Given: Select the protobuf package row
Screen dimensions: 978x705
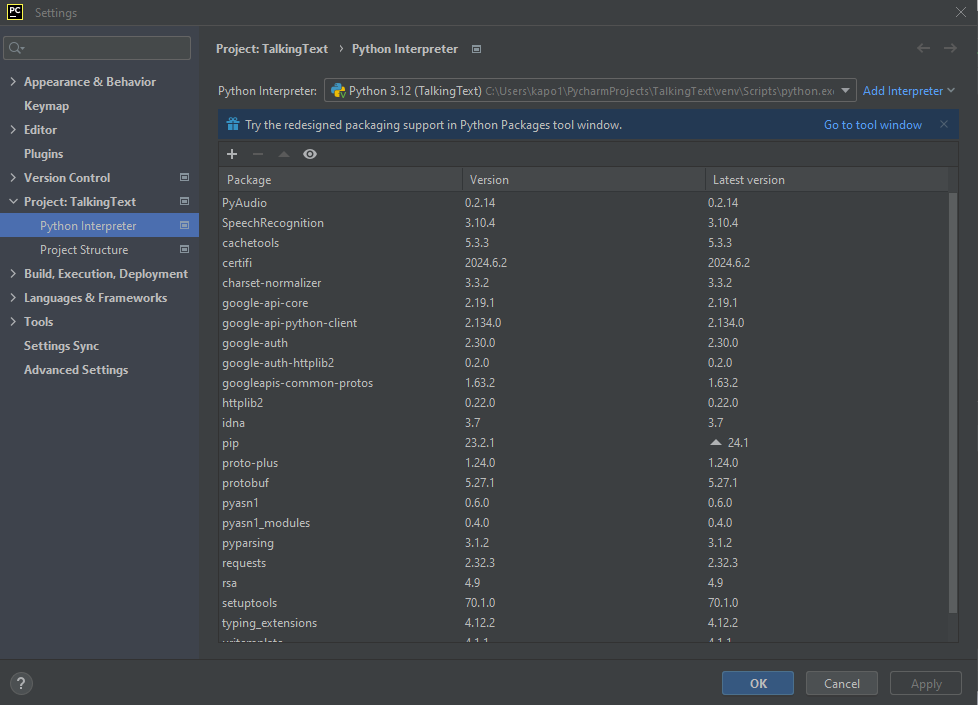Looking at the screenshot, I should coord(584,482).
